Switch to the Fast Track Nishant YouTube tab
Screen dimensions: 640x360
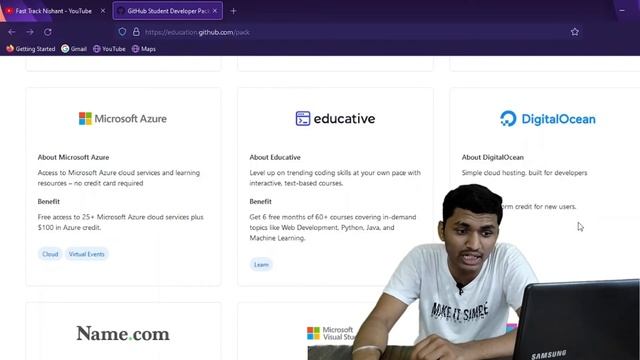point(53,11)
